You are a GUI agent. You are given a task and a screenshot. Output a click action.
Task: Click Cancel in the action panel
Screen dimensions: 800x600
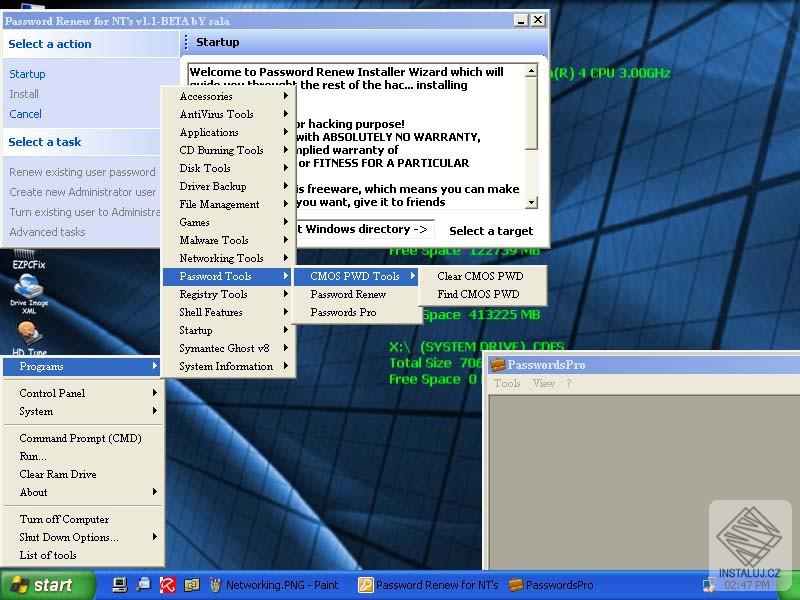click(x=27, y=114)
